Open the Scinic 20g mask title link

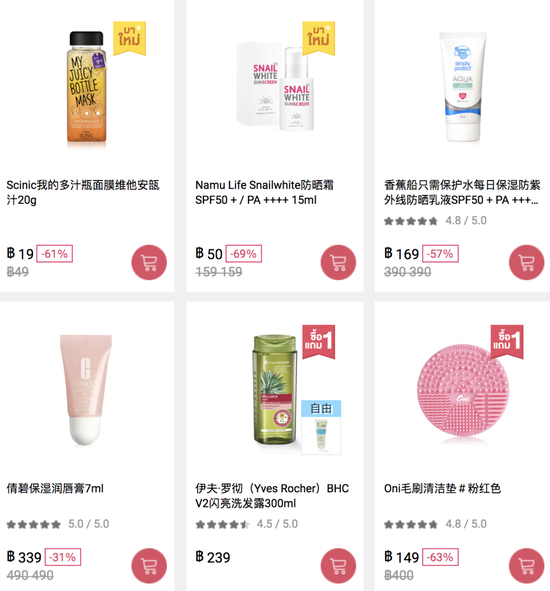pos(83,192)
